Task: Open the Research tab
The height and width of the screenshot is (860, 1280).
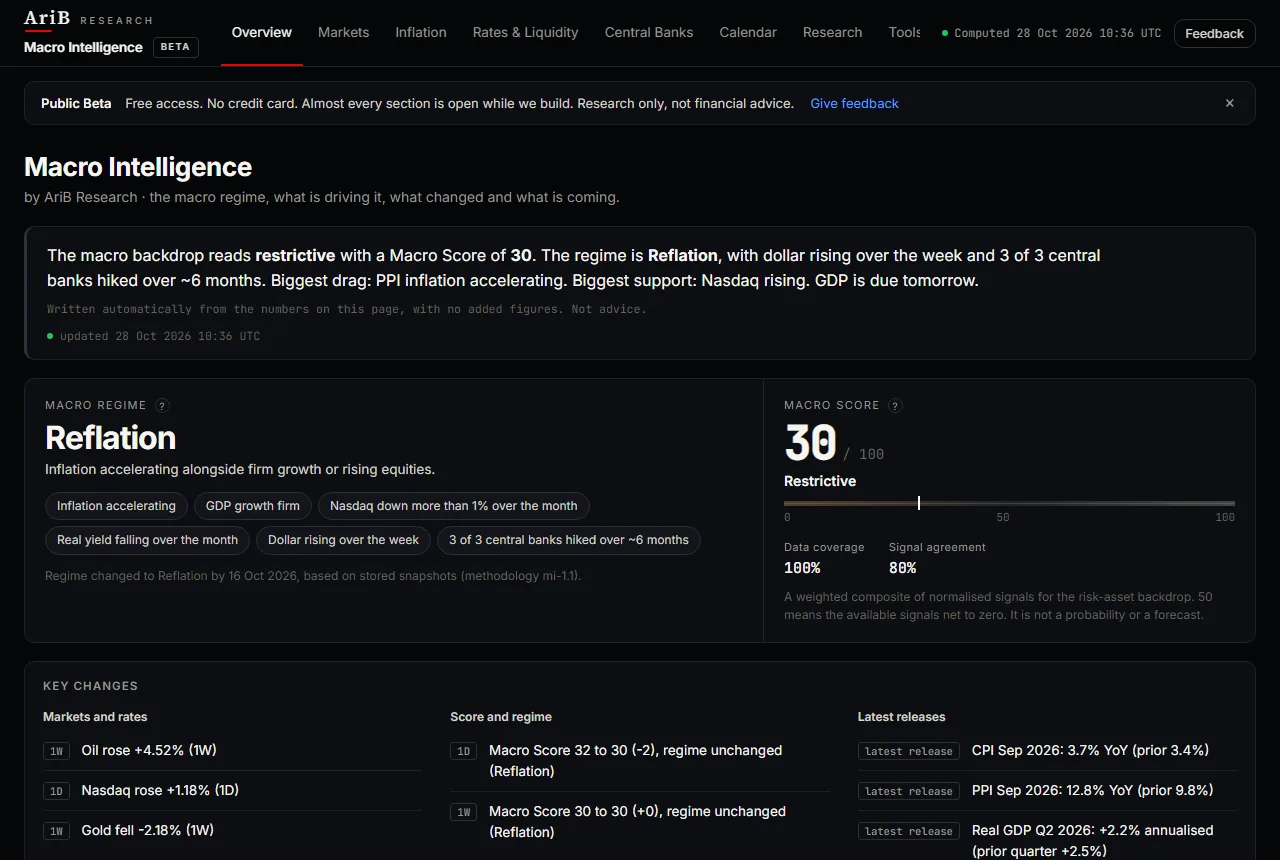Action: [x=832, y=32]
